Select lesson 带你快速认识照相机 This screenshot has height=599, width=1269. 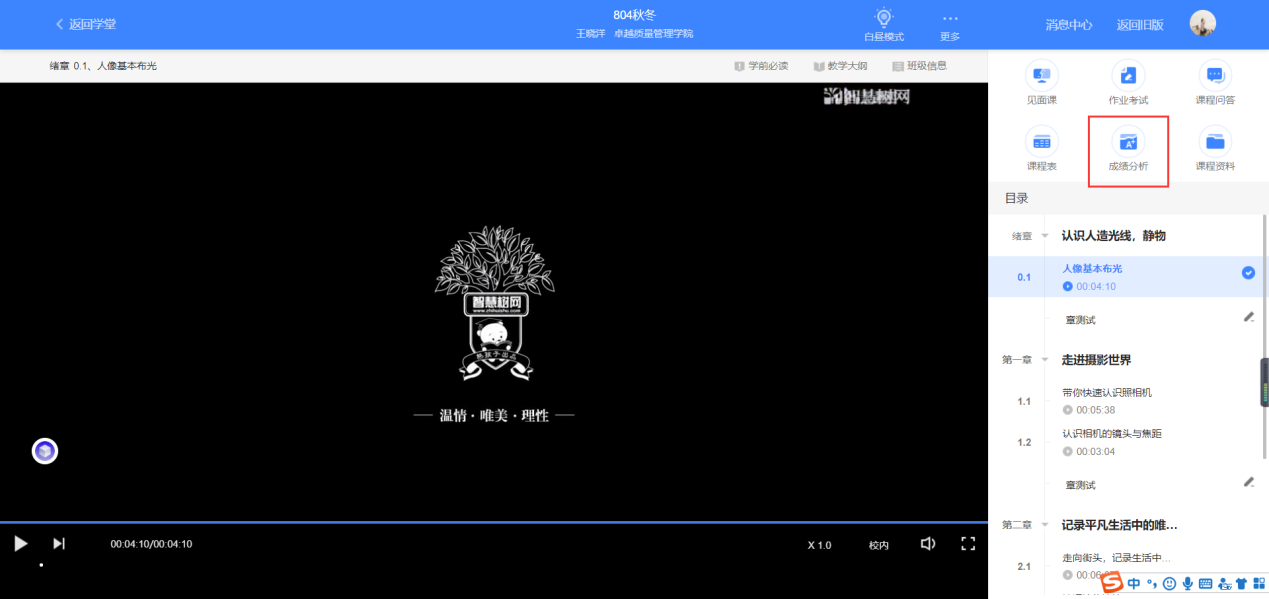click(x=1107, y=393)
